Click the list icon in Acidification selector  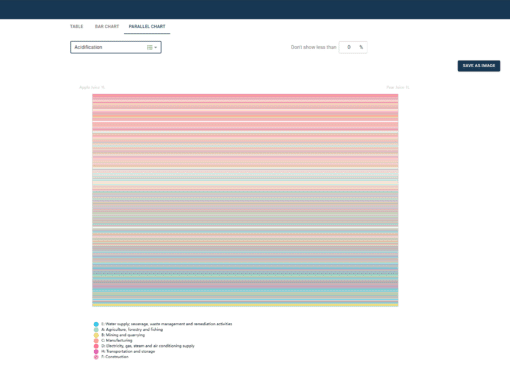click(x=150, y=47)
